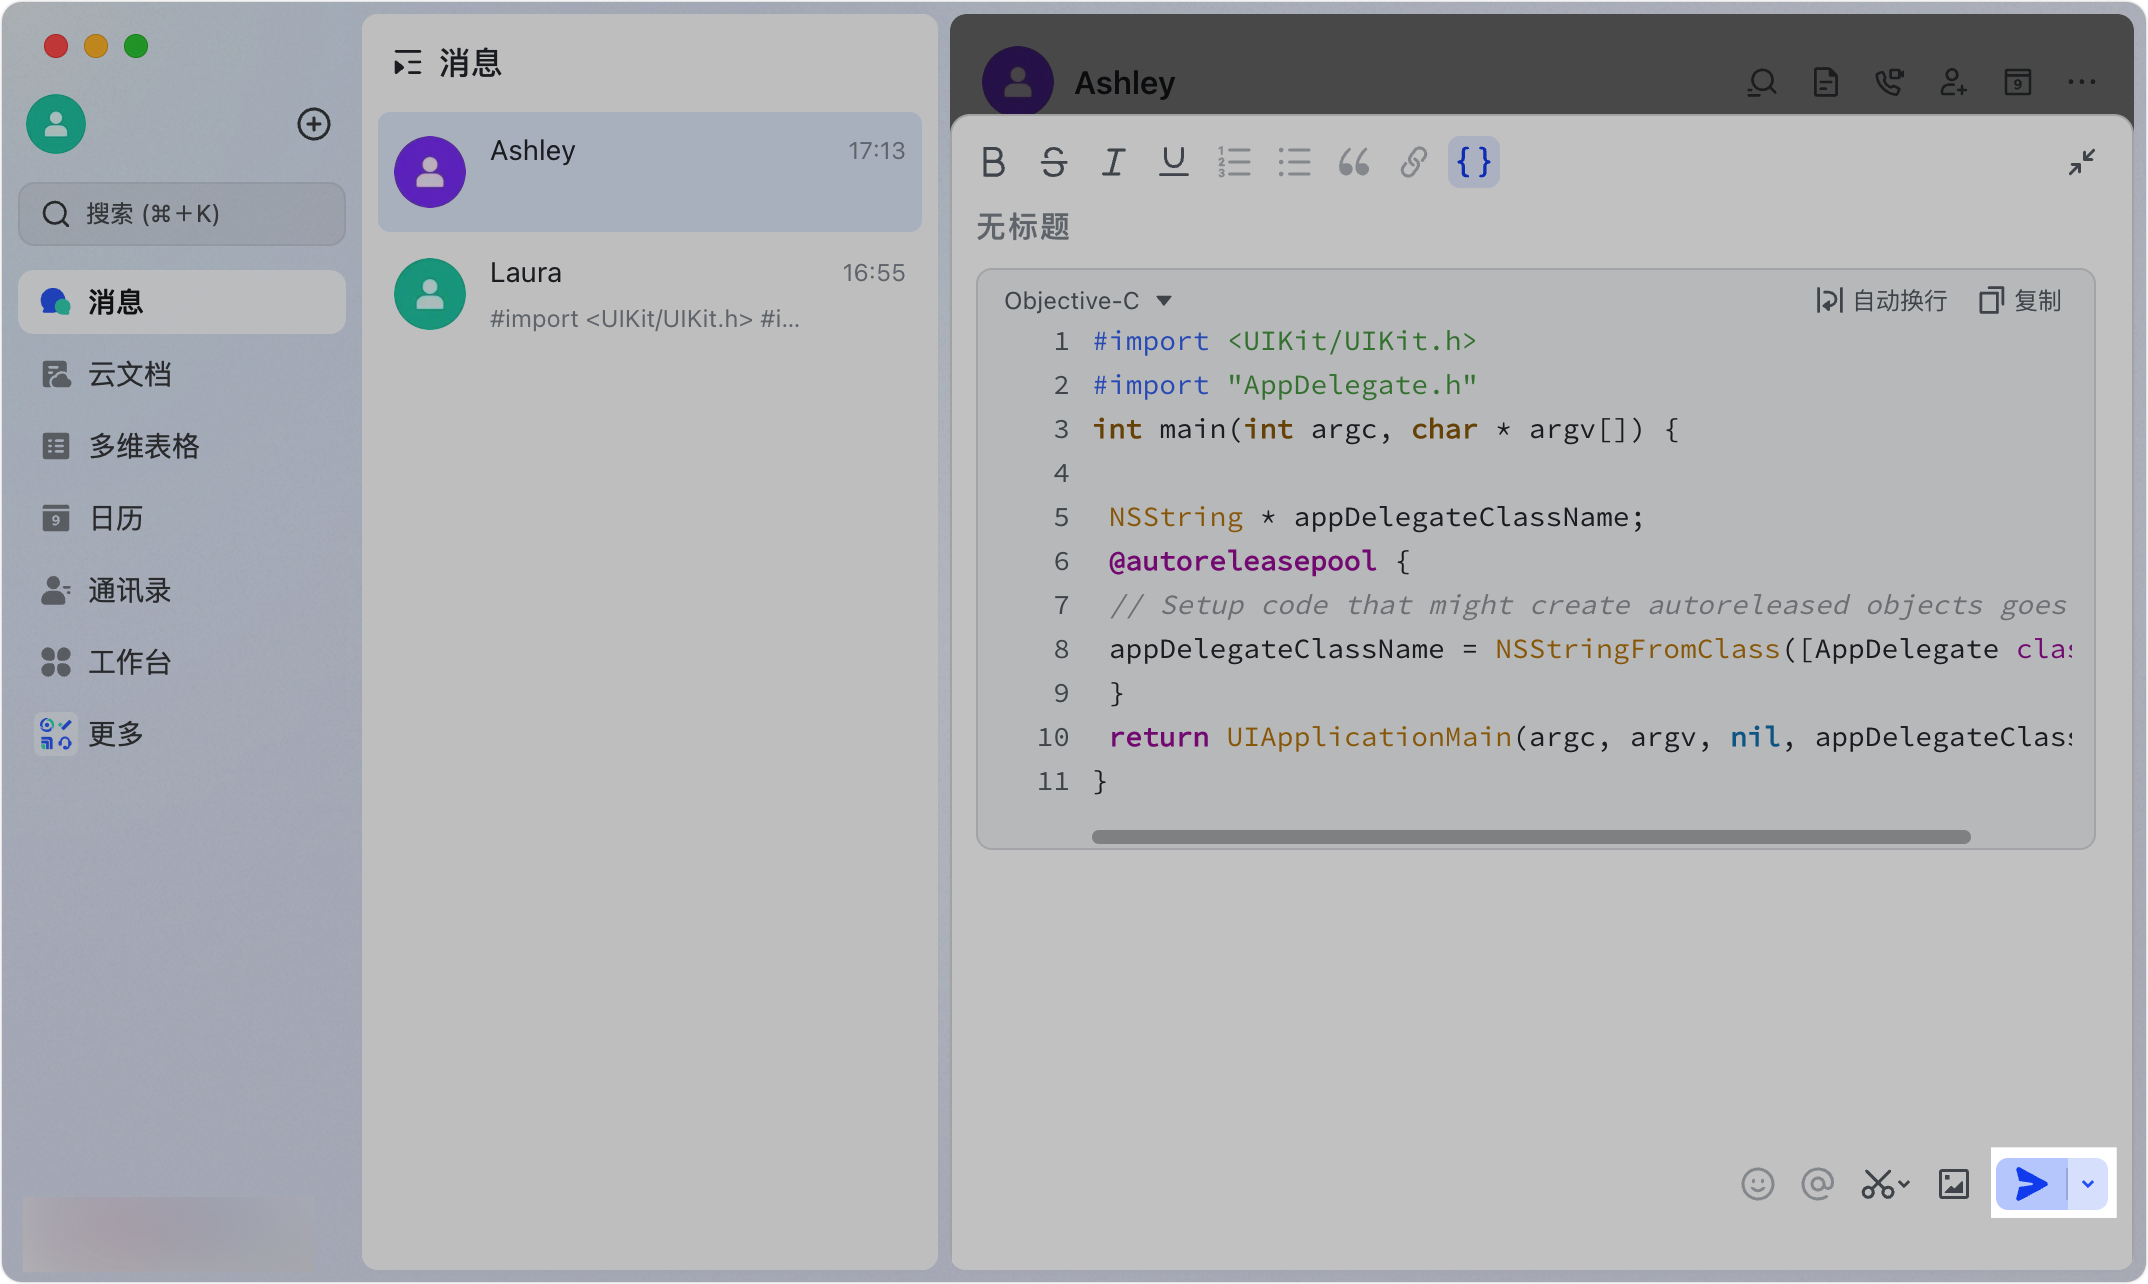
Task: Select the Ashley conversation
Action: coord(650,172)
